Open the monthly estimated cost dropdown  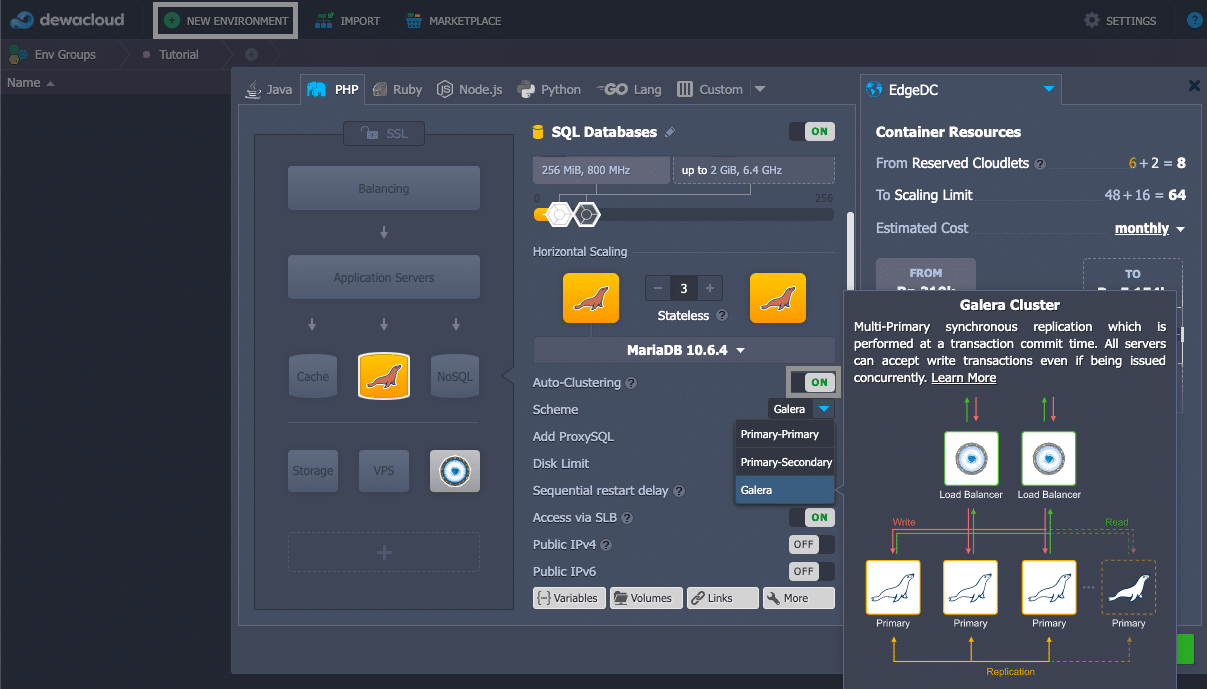(1149, 229)
